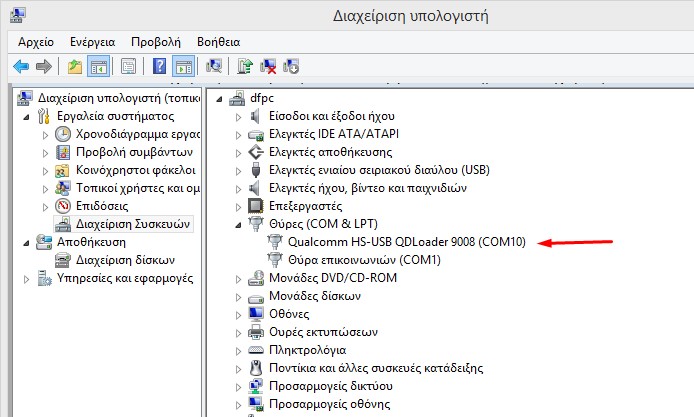Toggle the Show/Hide Console Tree toolbar button
This screenshot has width=694, height=417.
coord(99,66)
